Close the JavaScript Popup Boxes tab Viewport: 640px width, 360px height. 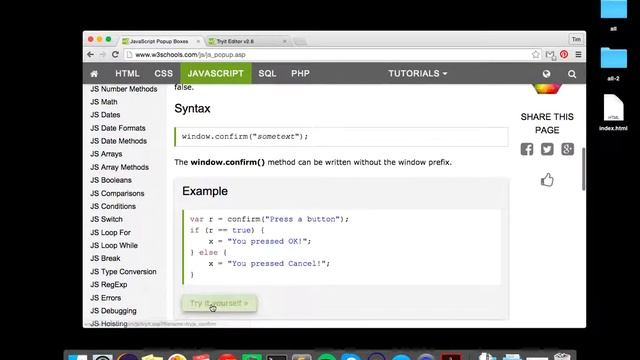pos(198,41)
